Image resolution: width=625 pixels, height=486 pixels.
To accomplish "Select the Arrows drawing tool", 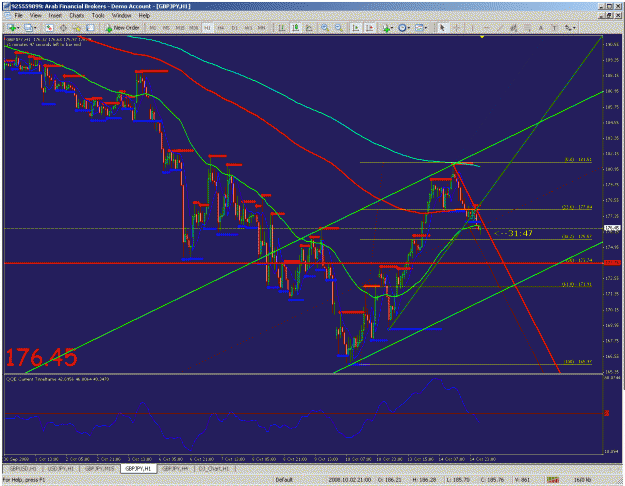I will point(568,28).
